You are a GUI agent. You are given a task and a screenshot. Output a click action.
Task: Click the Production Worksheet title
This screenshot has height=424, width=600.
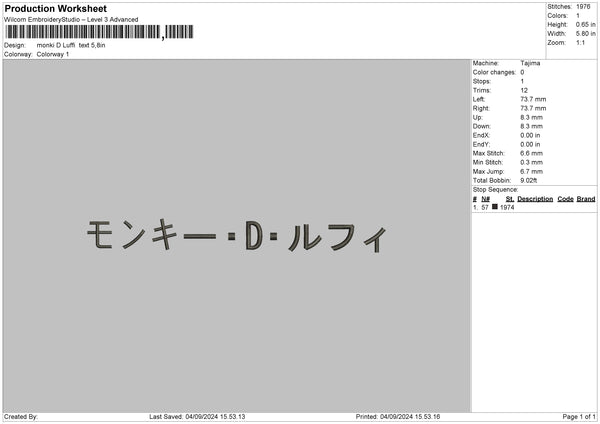[55, 8]
